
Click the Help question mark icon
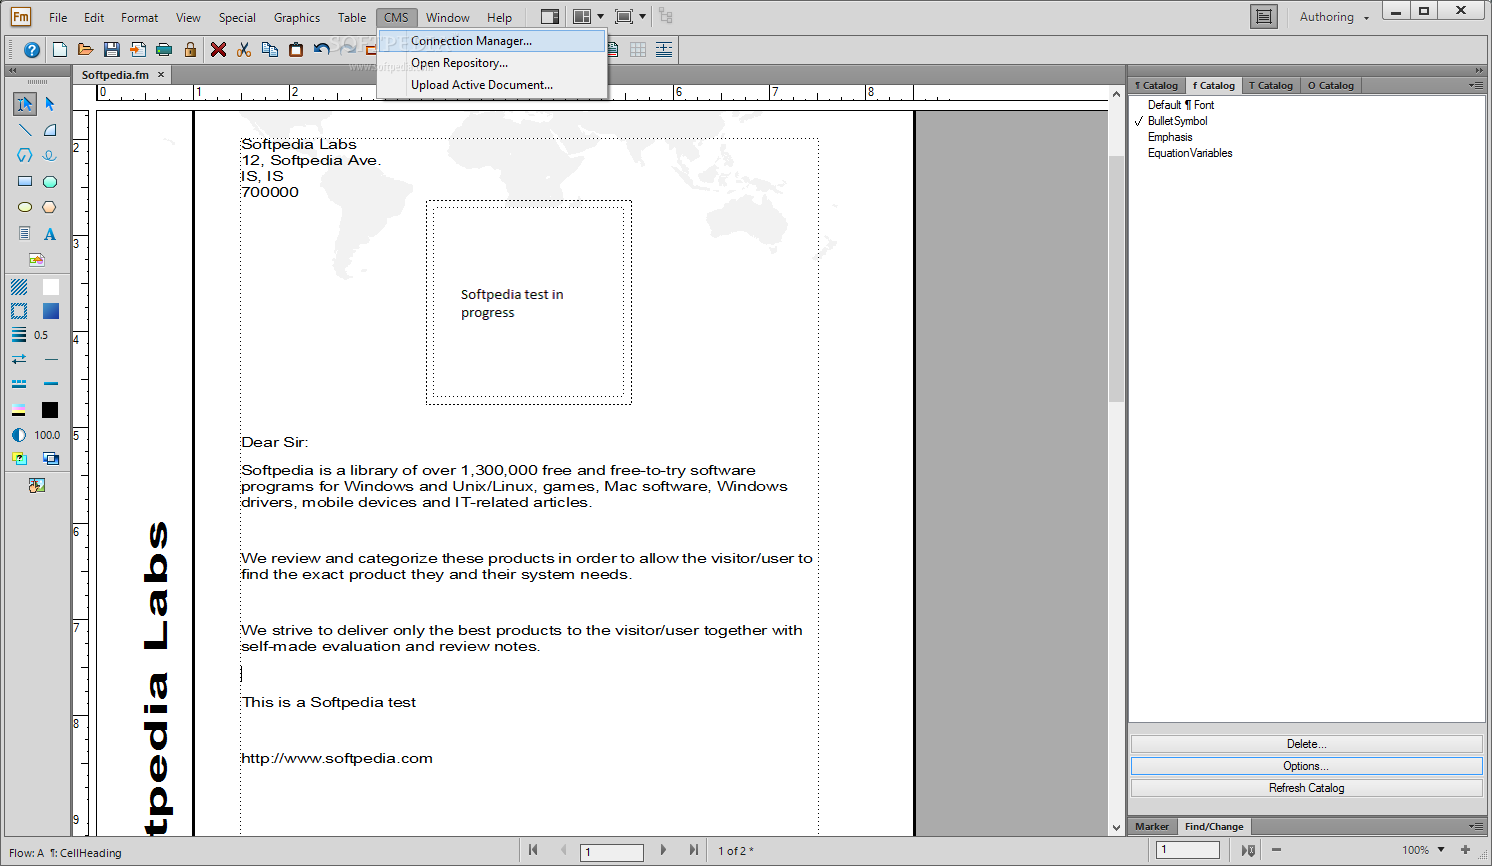32,50
